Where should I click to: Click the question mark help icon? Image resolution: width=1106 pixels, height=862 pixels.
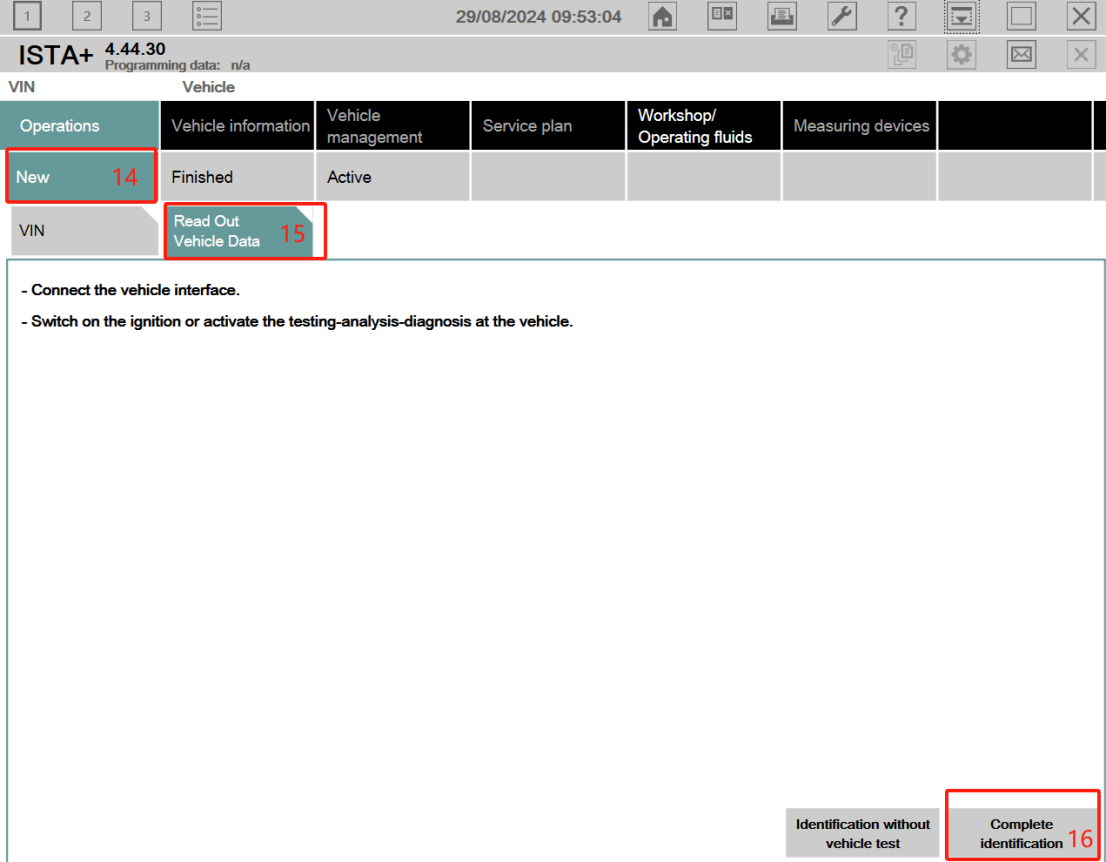[901, 16]
